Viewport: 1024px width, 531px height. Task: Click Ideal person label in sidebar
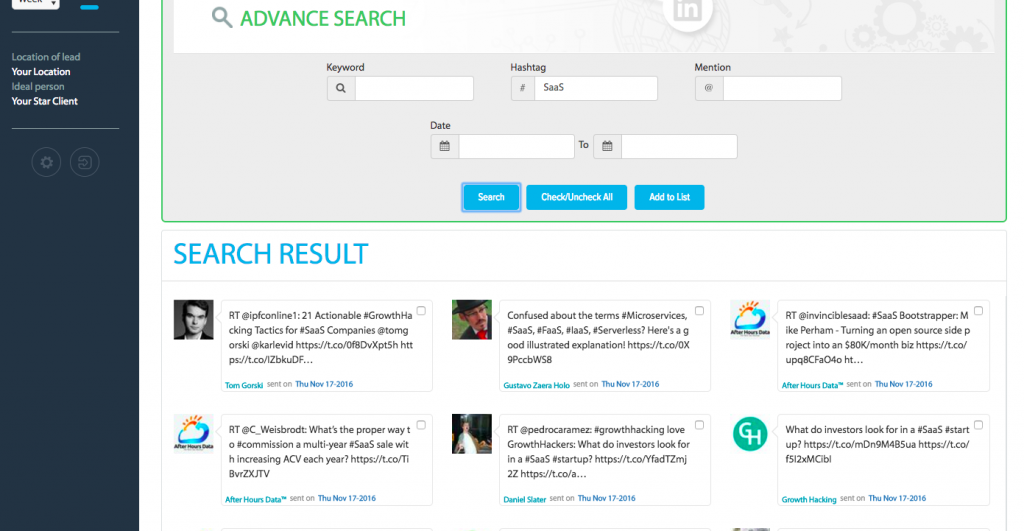(38, 86)
